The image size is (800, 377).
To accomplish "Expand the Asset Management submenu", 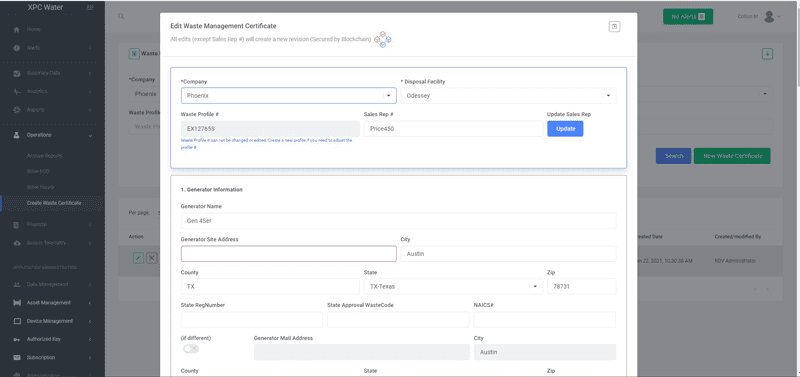I will click(90, 303).
